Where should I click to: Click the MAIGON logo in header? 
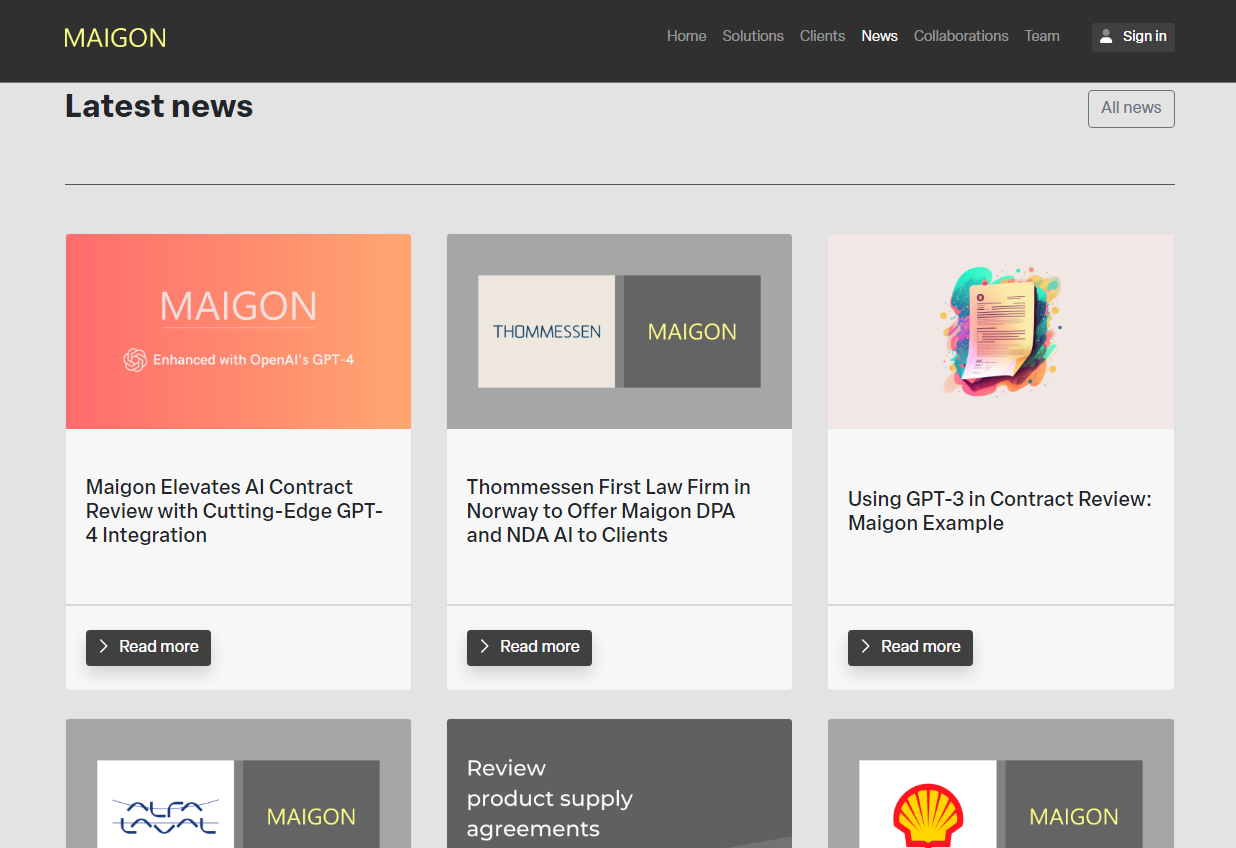115,38
